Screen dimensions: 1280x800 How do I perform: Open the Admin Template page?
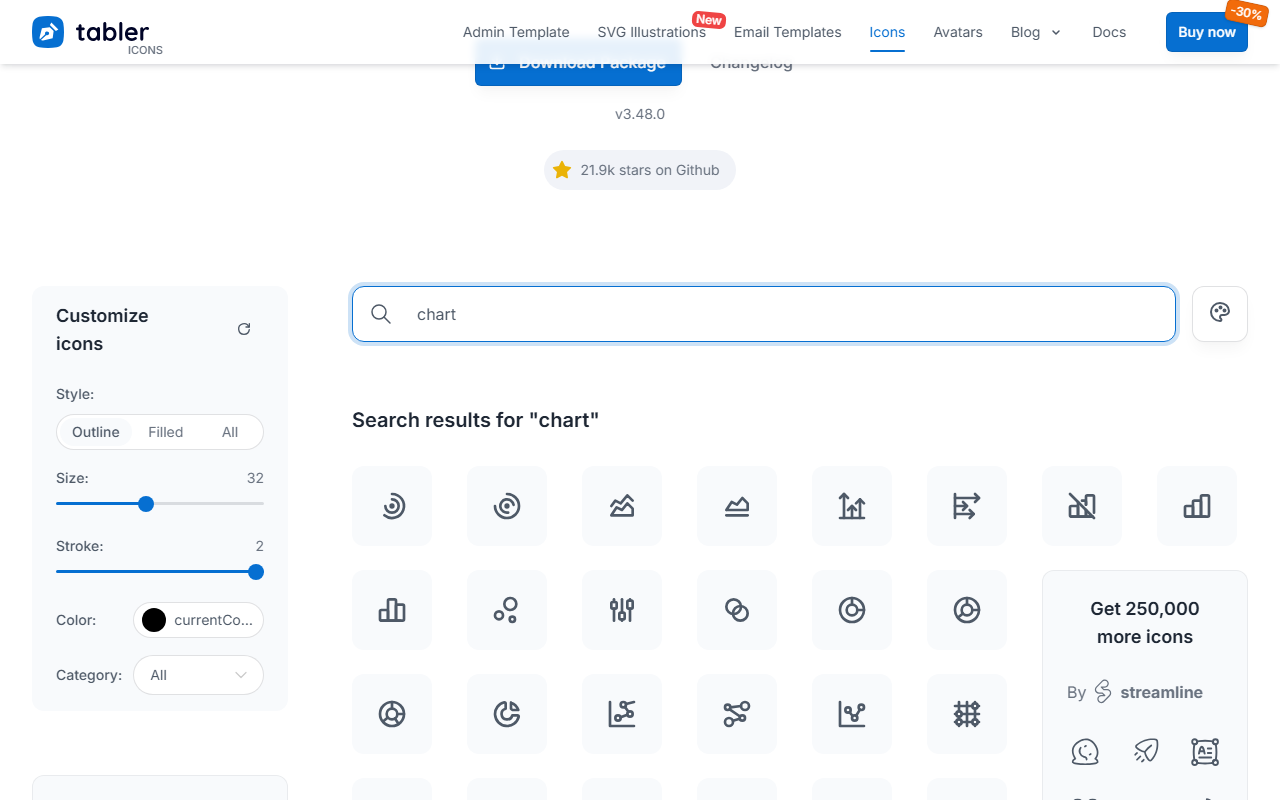point(516,32)
